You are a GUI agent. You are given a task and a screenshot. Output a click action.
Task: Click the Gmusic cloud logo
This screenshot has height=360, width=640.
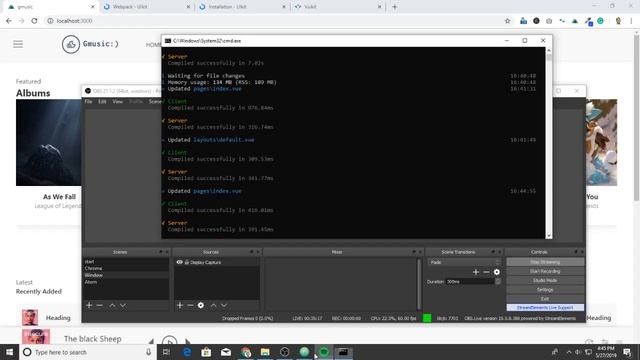point(71,44)
